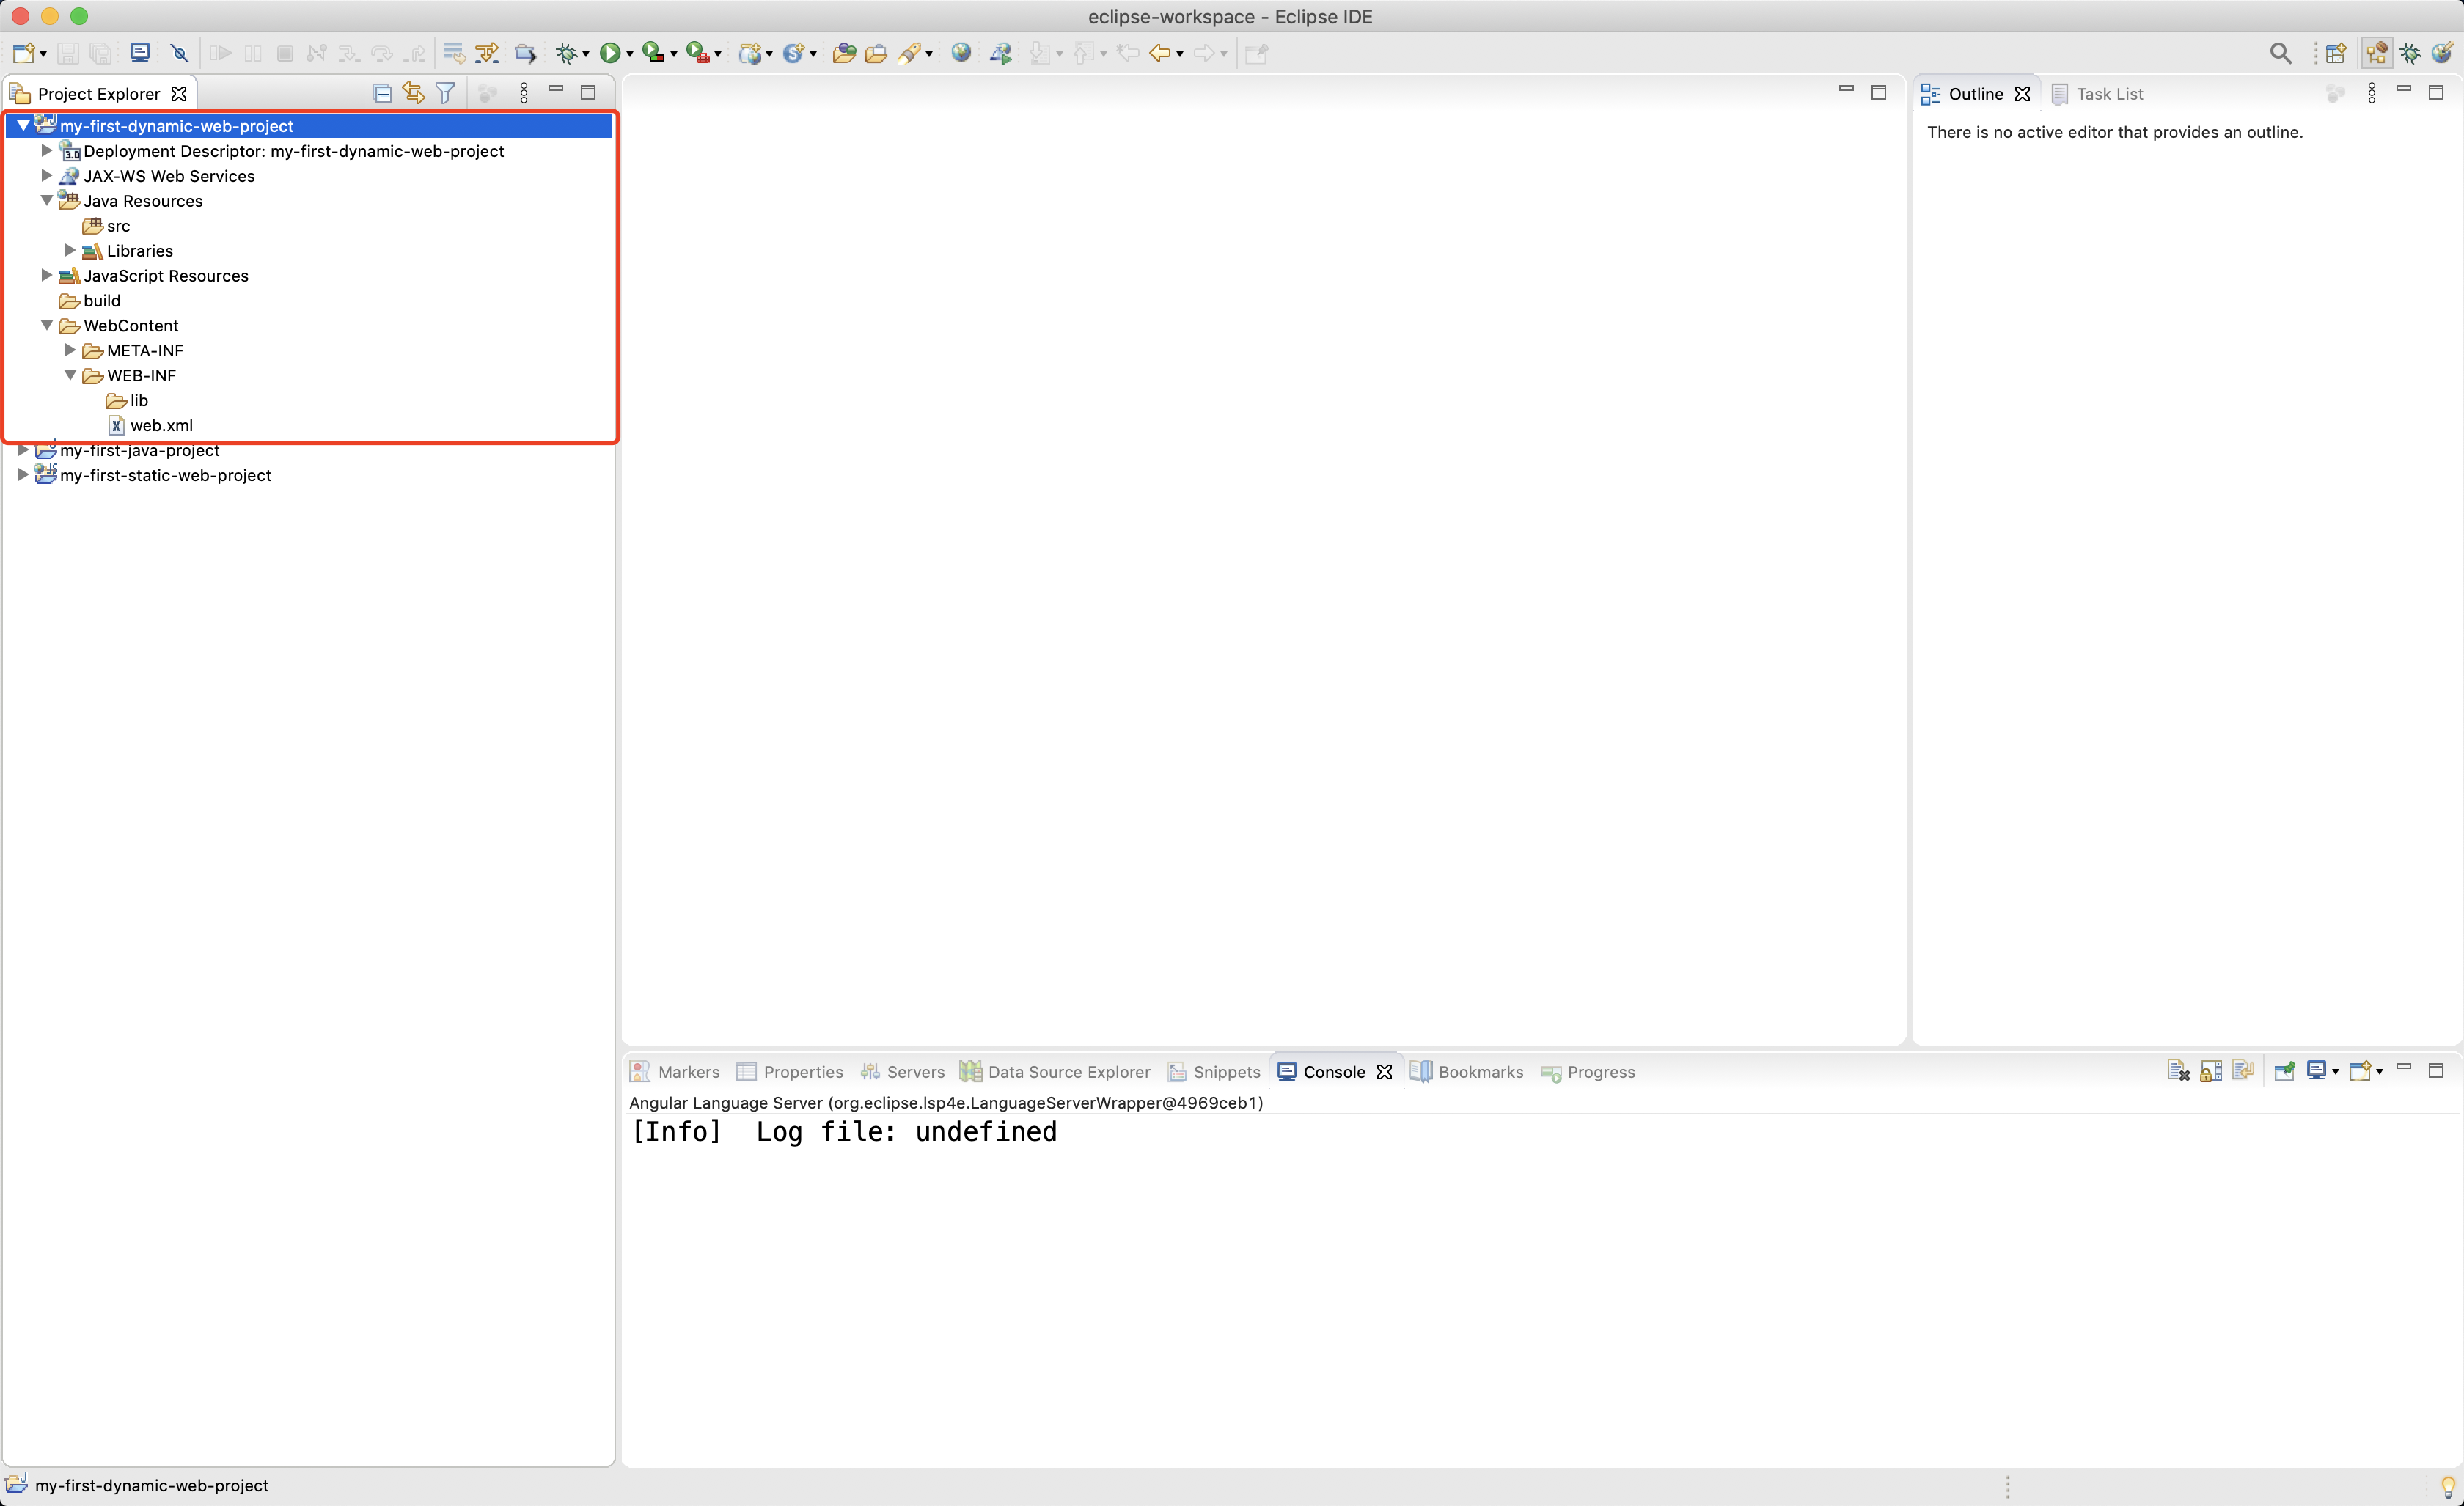This screenshot has height=1506, width=2464.
Task: Toggle Link with Editor in Project Explorer
Action: click(413, 93)
